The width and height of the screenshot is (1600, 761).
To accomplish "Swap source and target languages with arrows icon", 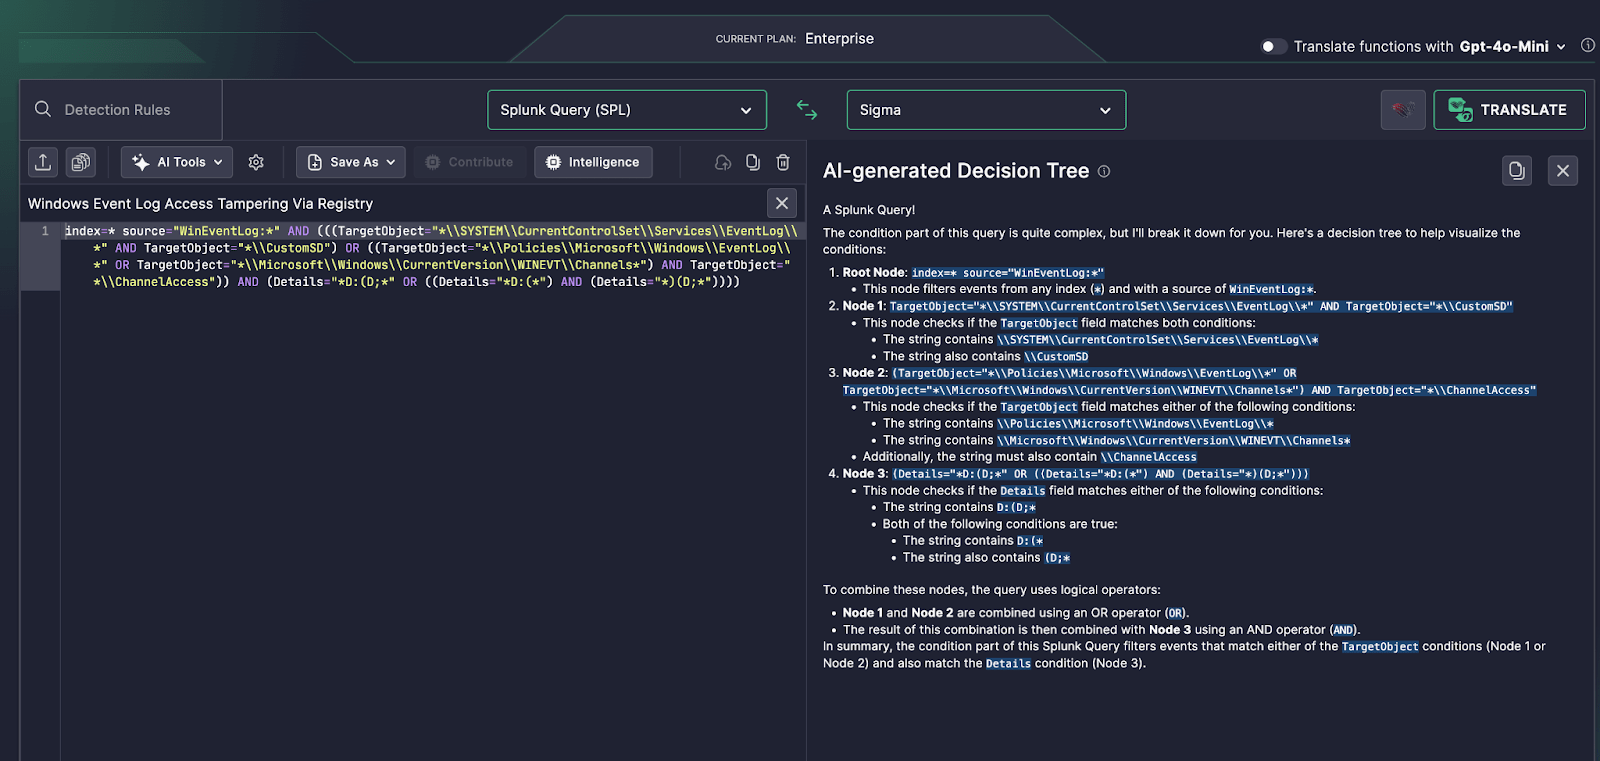I will (807, 110).
